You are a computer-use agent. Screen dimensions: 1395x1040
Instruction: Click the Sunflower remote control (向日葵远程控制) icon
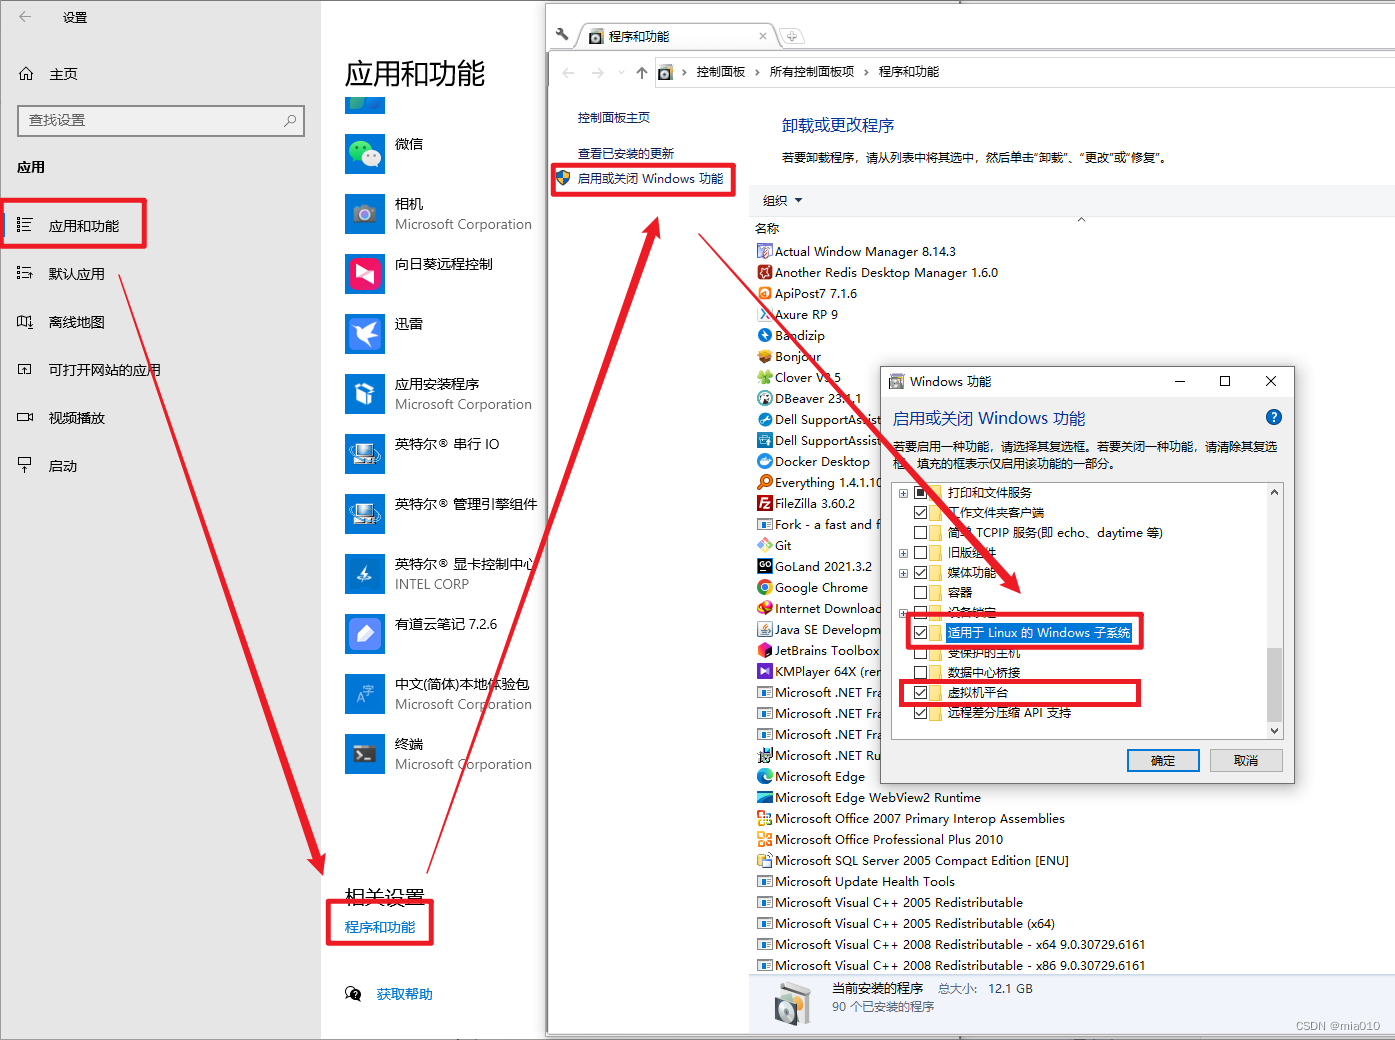365,274
